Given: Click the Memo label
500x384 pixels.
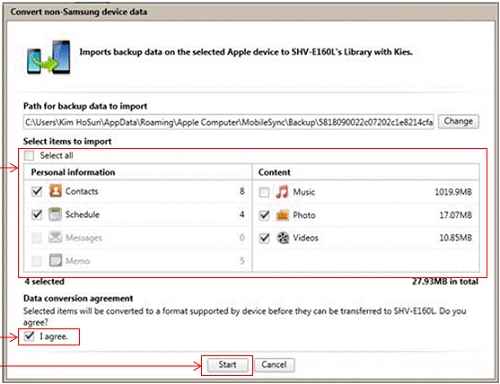Looking at the screenshot, I should point(78,261).
